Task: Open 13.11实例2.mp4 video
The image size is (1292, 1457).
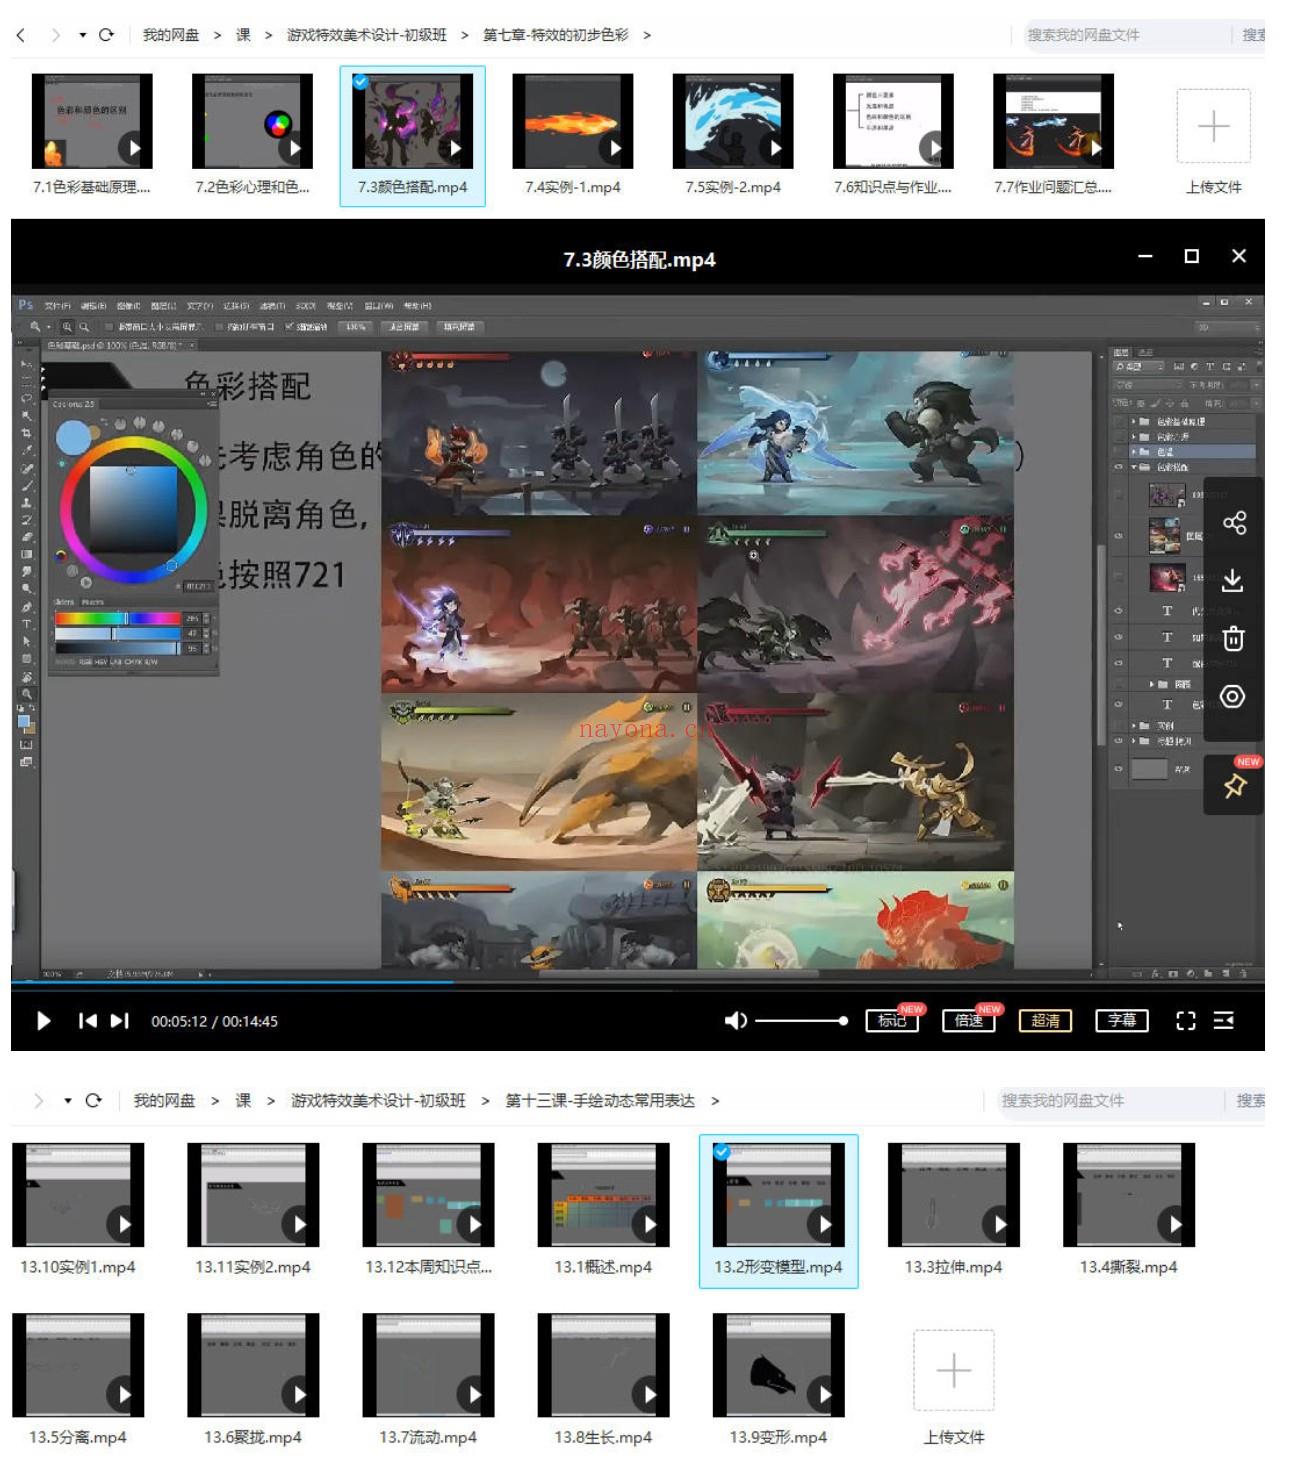Action: click(x=253, y=1195)
